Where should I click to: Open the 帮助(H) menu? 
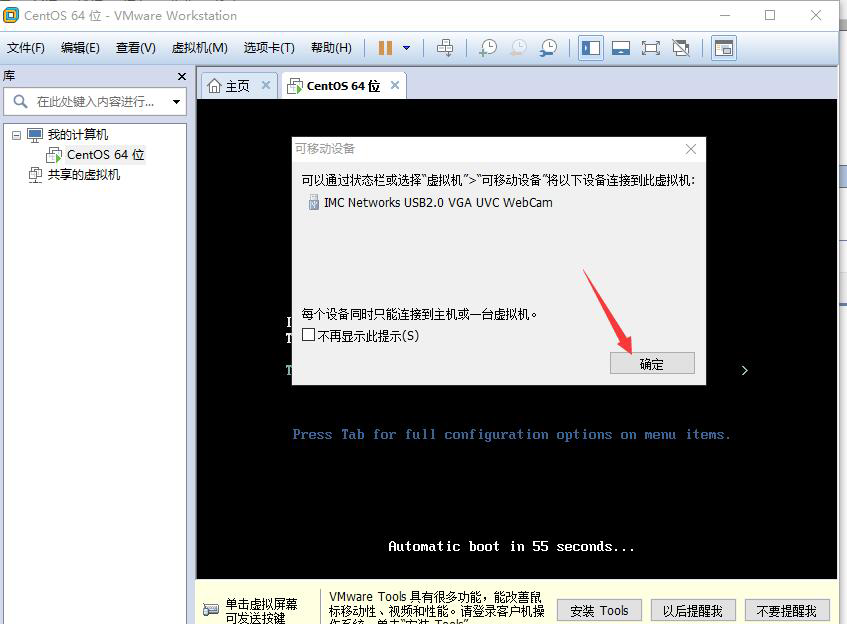(x=331, y=48)
